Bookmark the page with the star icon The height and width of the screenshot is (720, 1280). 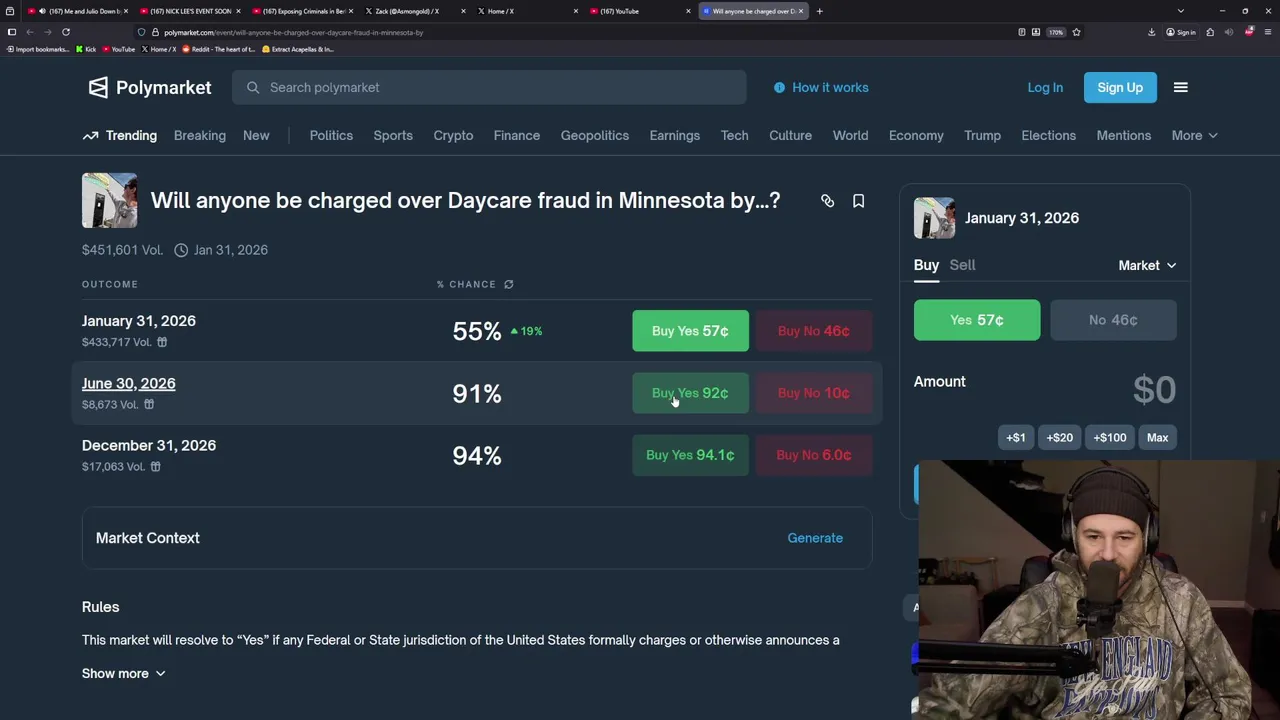[x=1076, y=32]
